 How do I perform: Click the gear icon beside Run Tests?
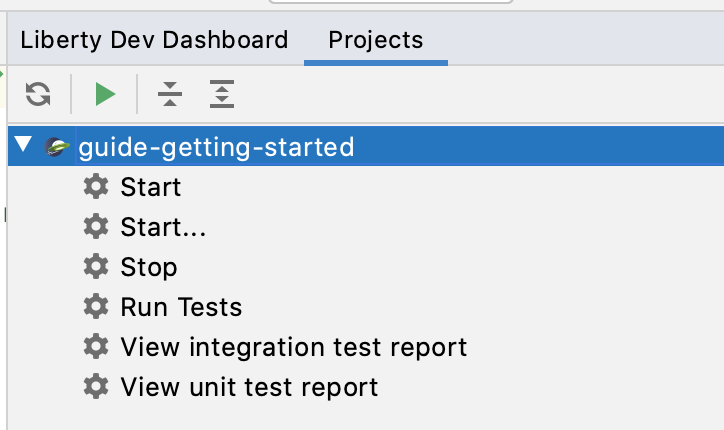96,306
